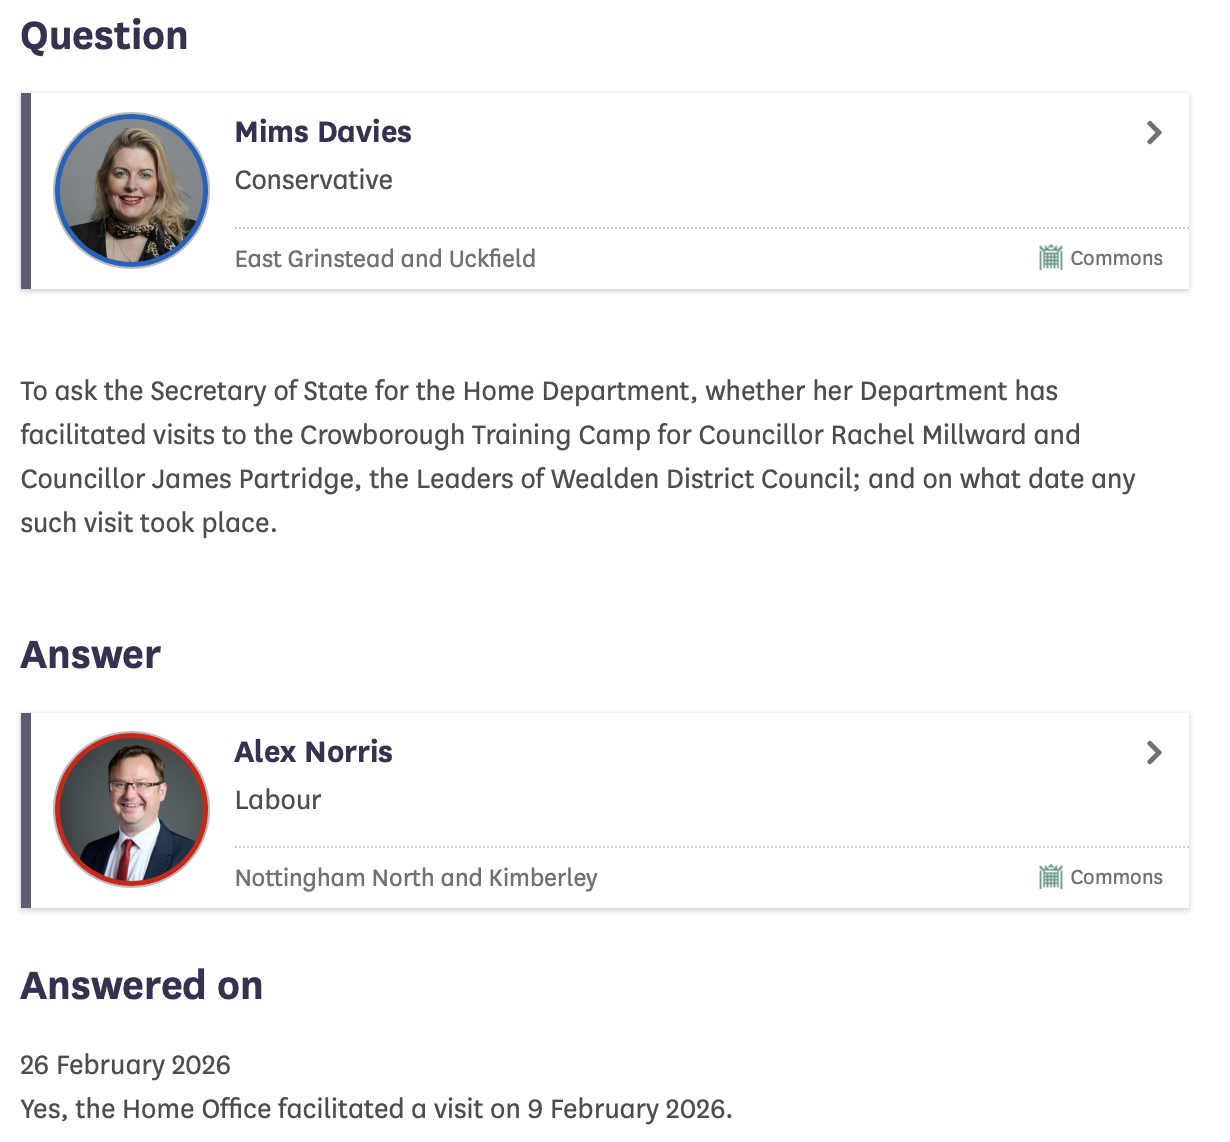The height and width of the screenshot is (1142, 1230).
Task: Select East Grinstead and Uckfield constituency text
Action: click(385, 259)
